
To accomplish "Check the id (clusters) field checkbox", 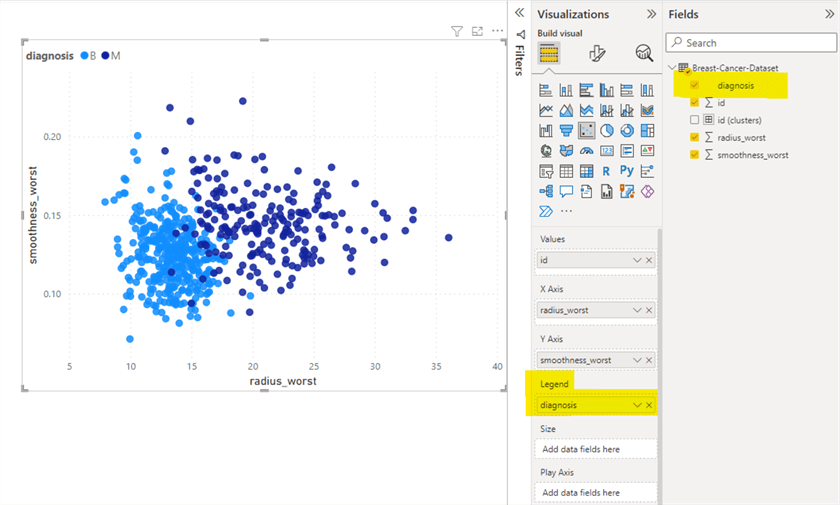I will coord(694,120).
